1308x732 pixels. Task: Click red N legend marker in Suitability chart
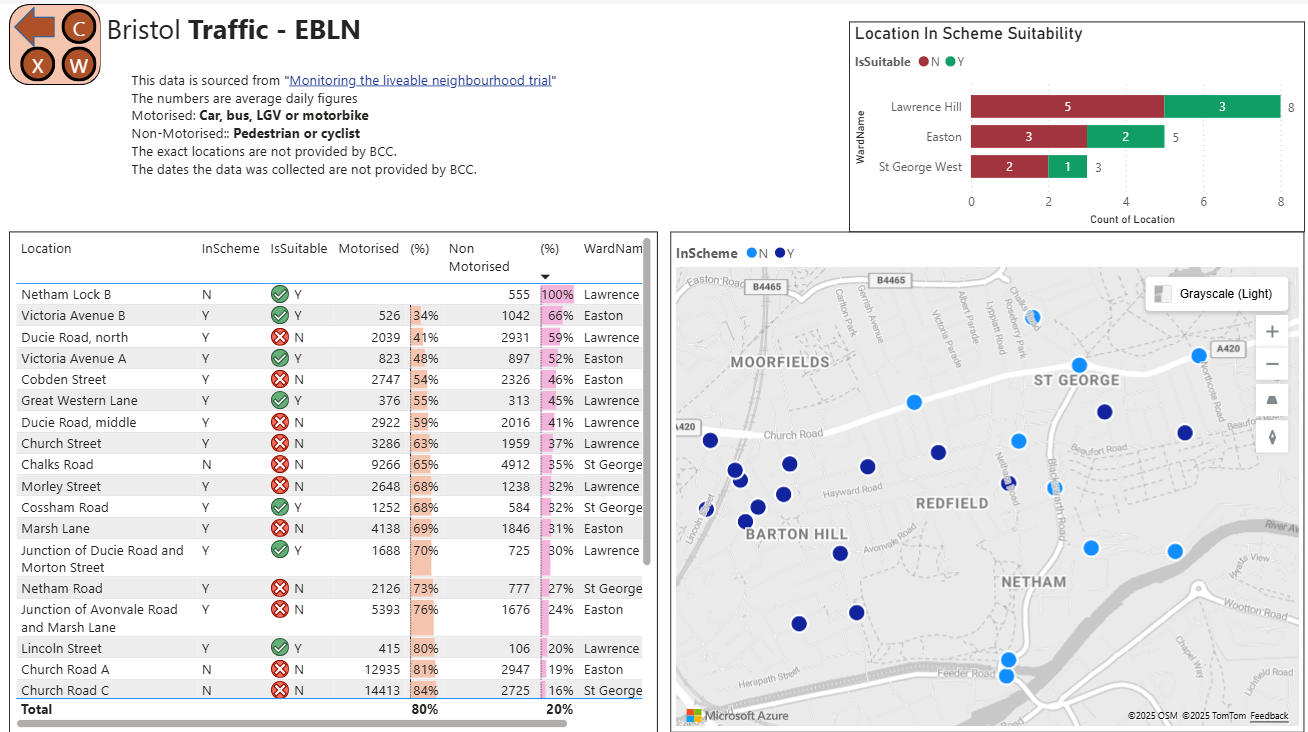(x=924, y=62)
